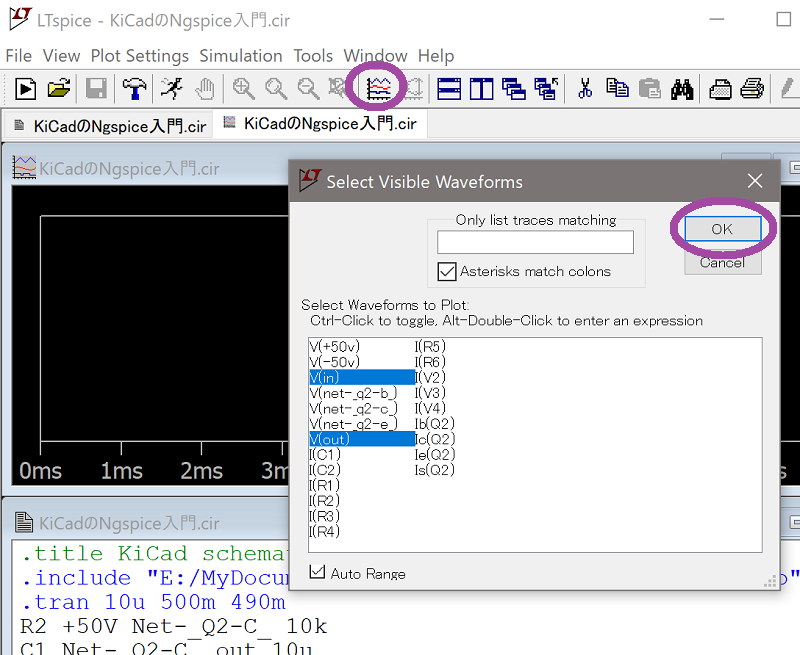
Task: Select the I(V2) trace
Action: pos(431,377)
